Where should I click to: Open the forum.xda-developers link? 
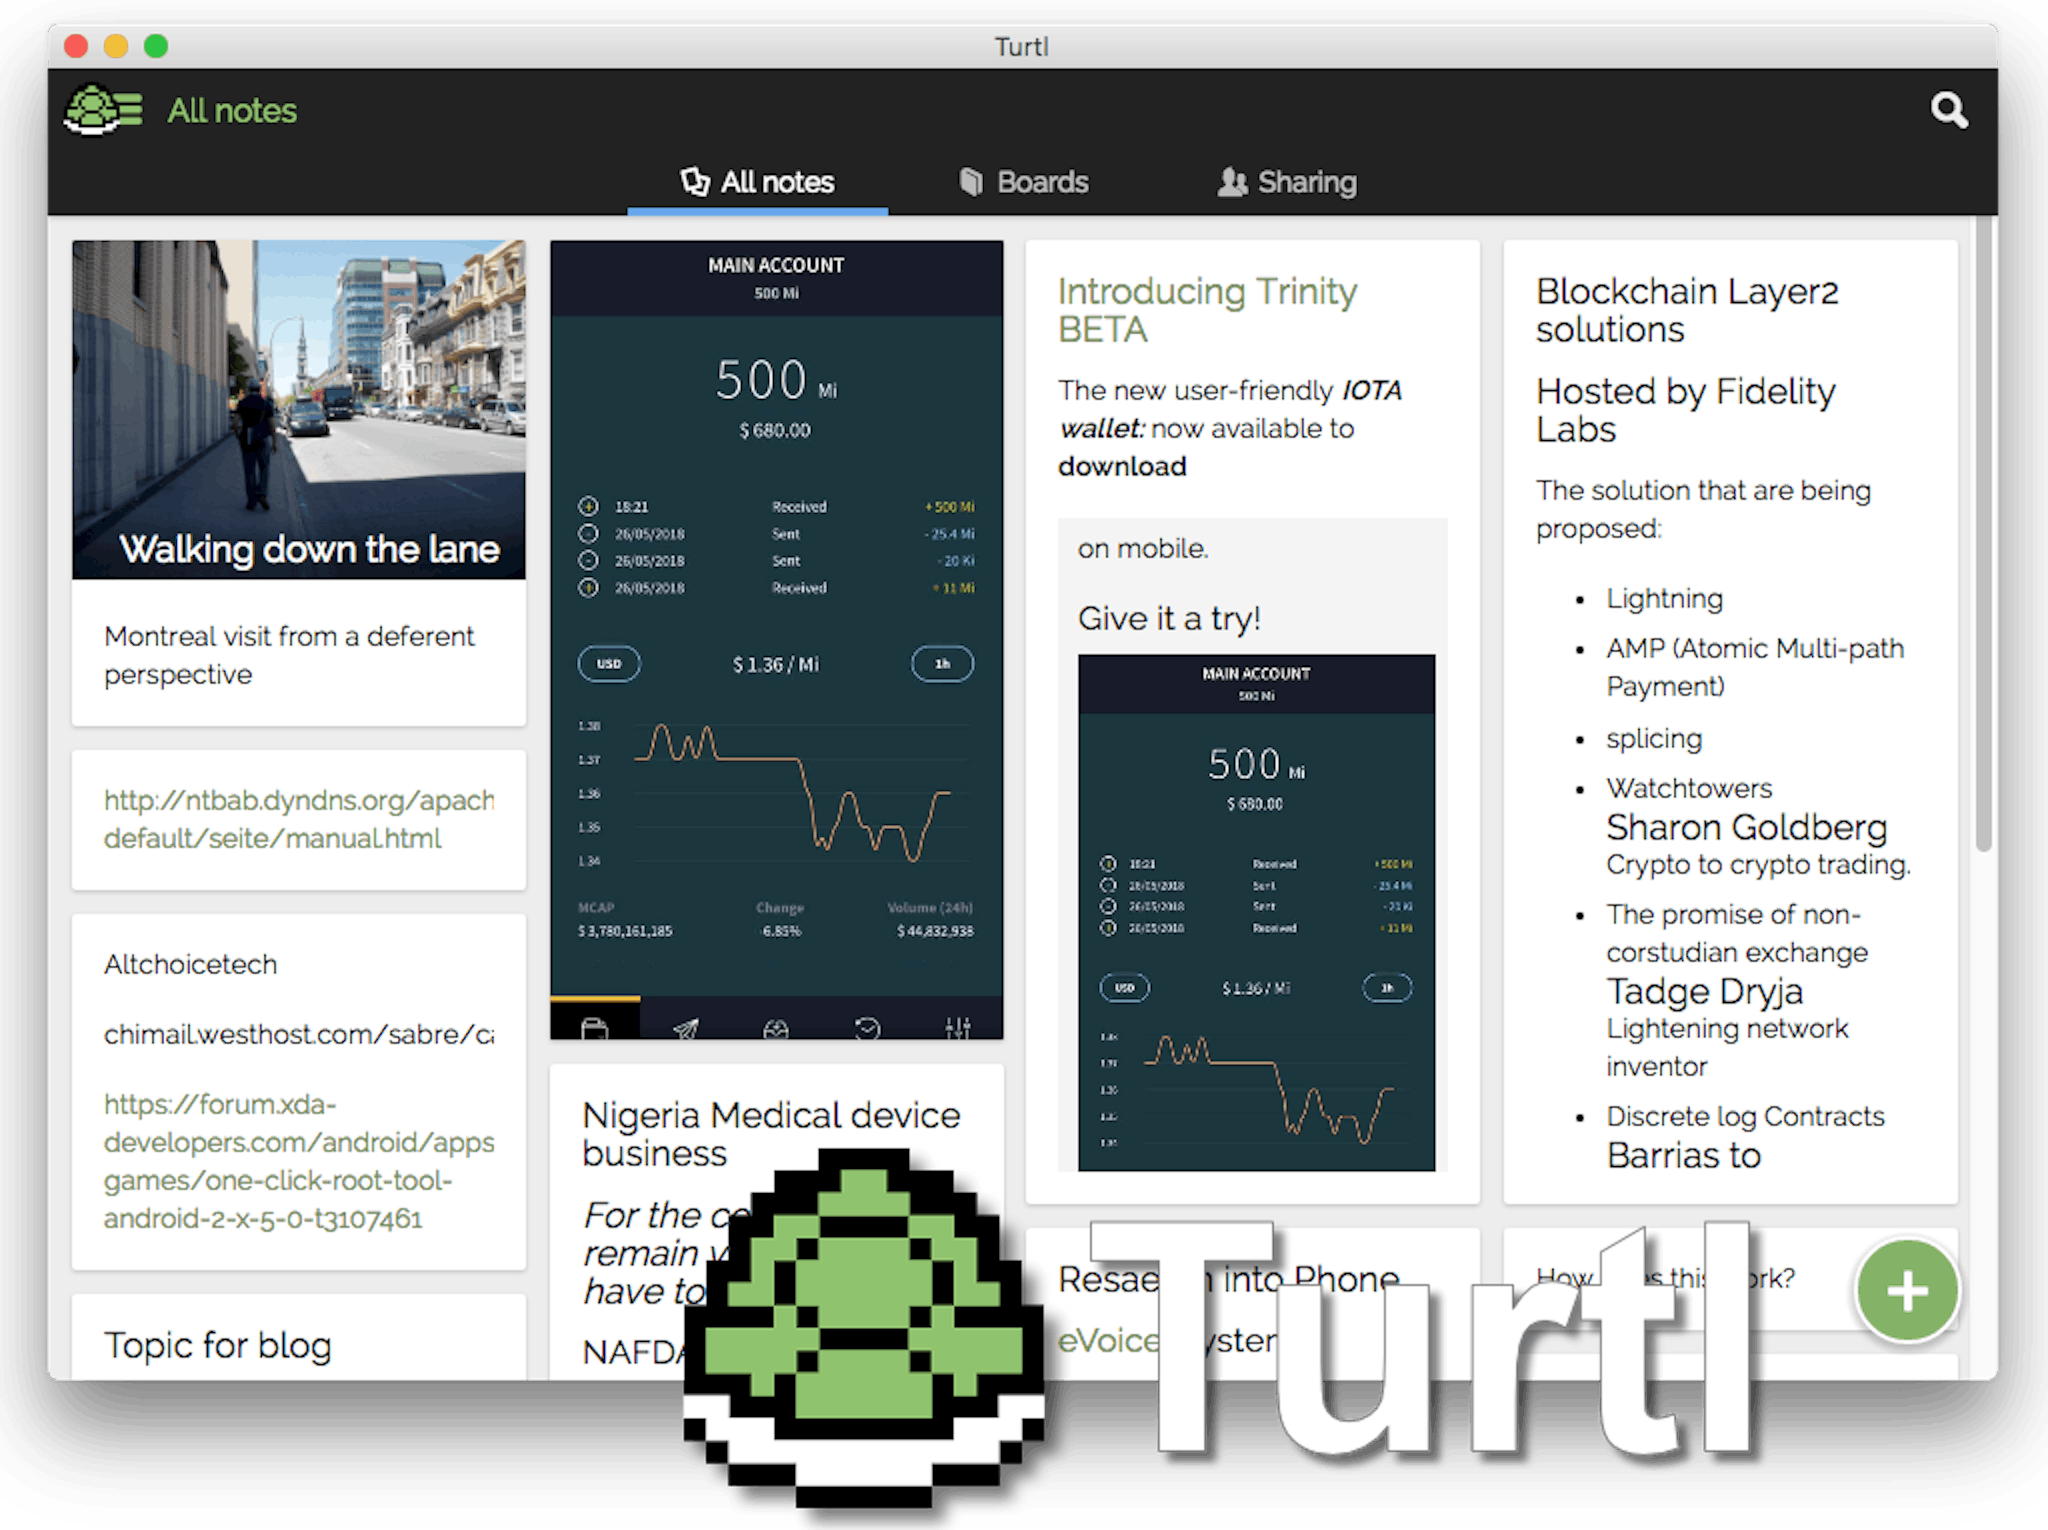(299, 1161)
